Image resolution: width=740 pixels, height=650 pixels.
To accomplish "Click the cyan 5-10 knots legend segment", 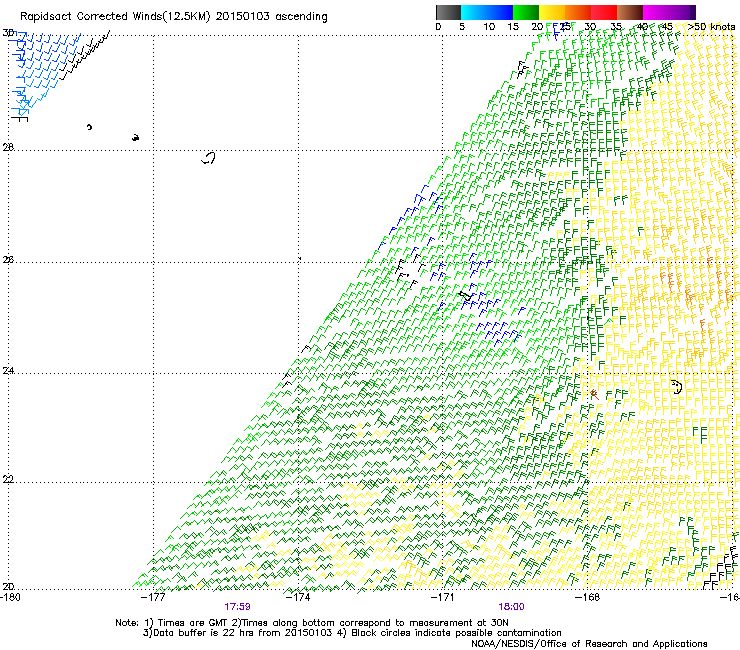I will point(474,12).
